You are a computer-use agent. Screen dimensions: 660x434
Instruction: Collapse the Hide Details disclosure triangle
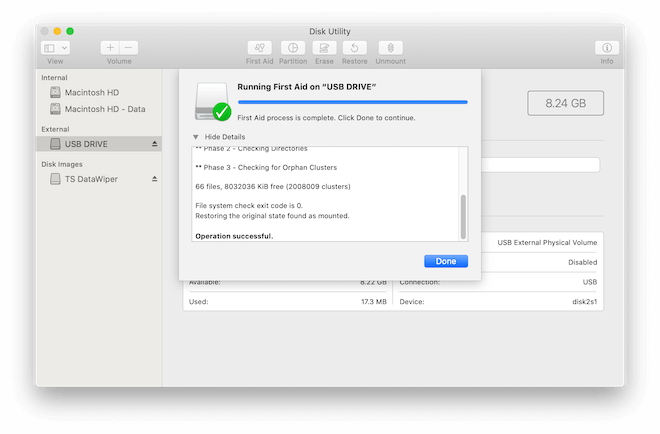pyautogui.click(x=196, y=137)
